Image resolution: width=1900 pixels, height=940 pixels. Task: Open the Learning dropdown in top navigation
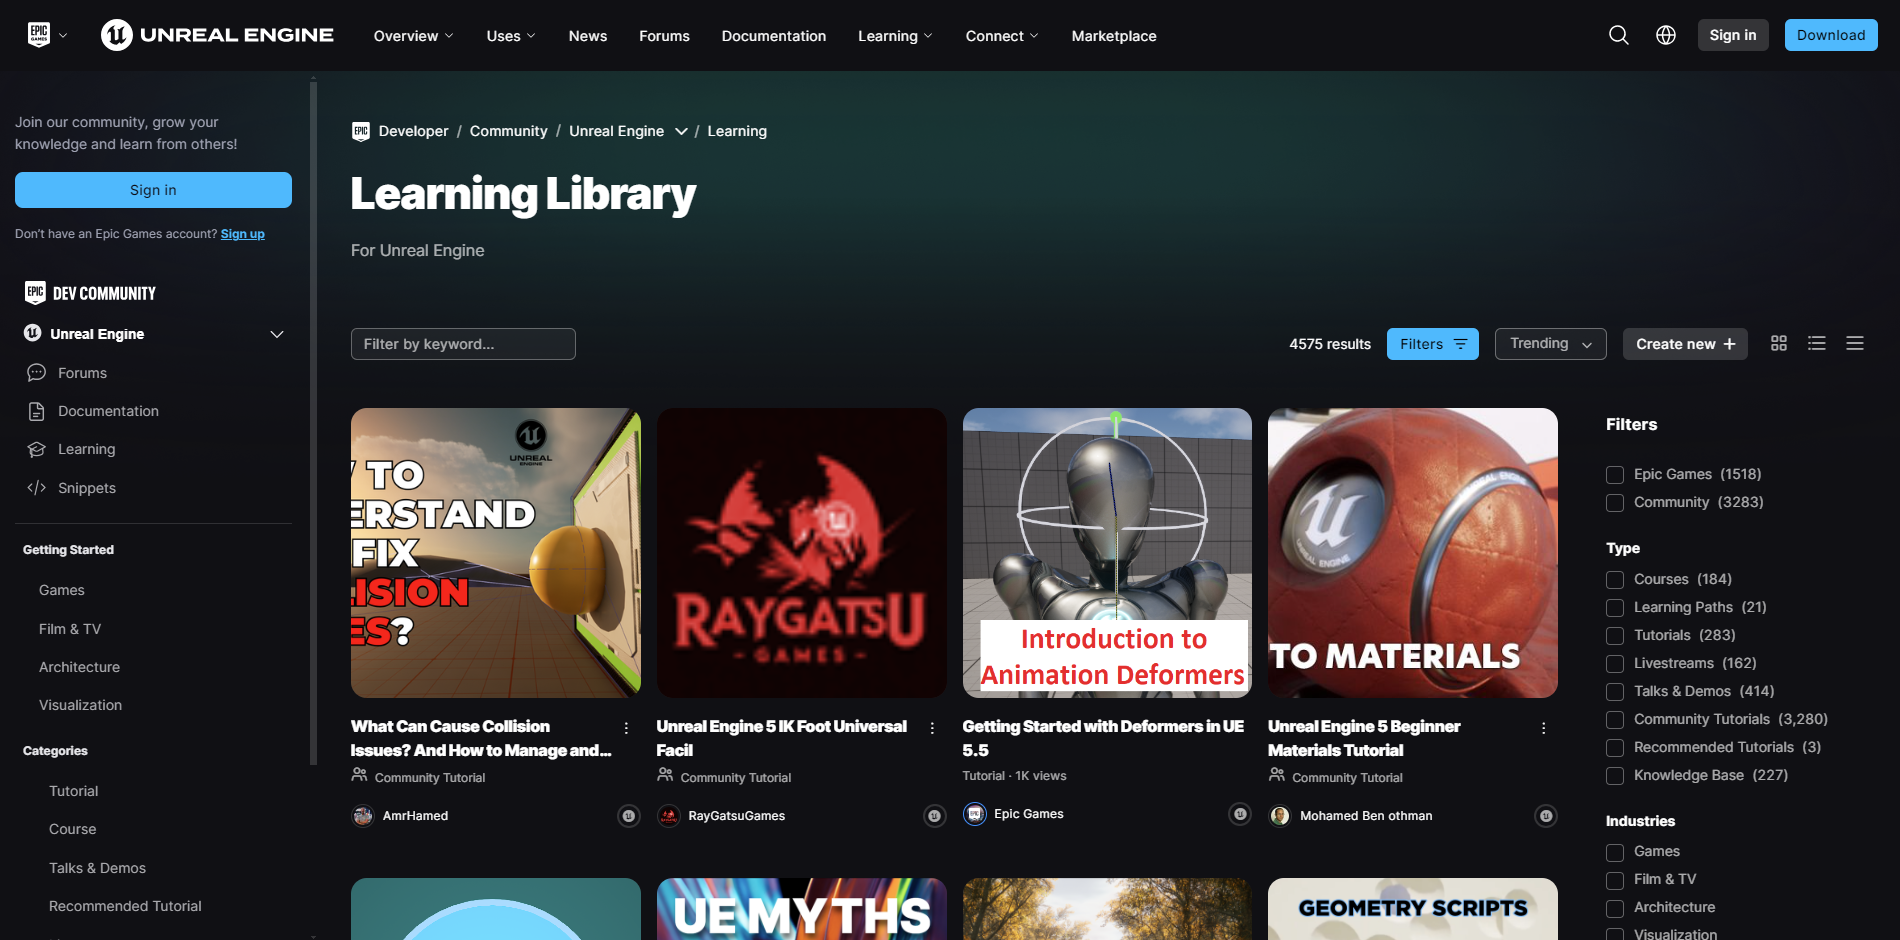click(895, 36)
